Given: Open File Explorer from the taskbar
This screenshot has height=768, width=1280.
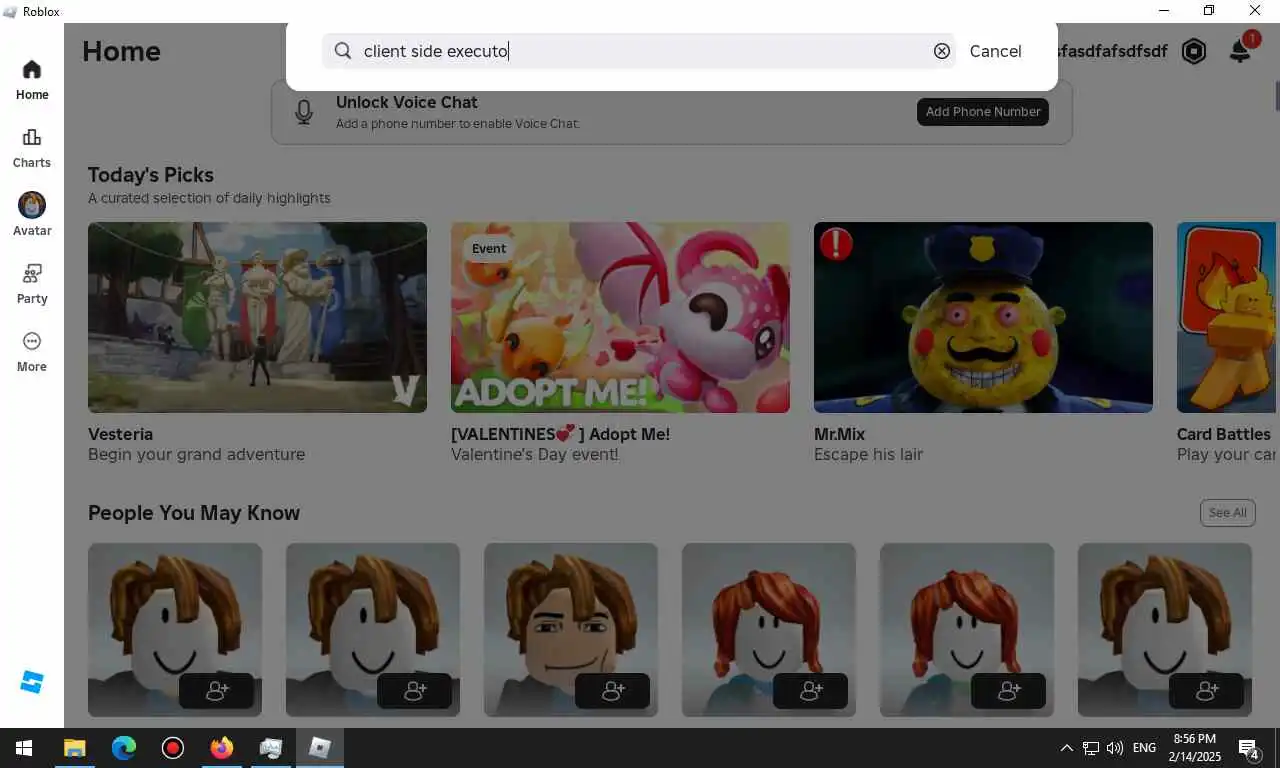Looking at the screenshot, I should pyautogui.click(x=74, y=748).
